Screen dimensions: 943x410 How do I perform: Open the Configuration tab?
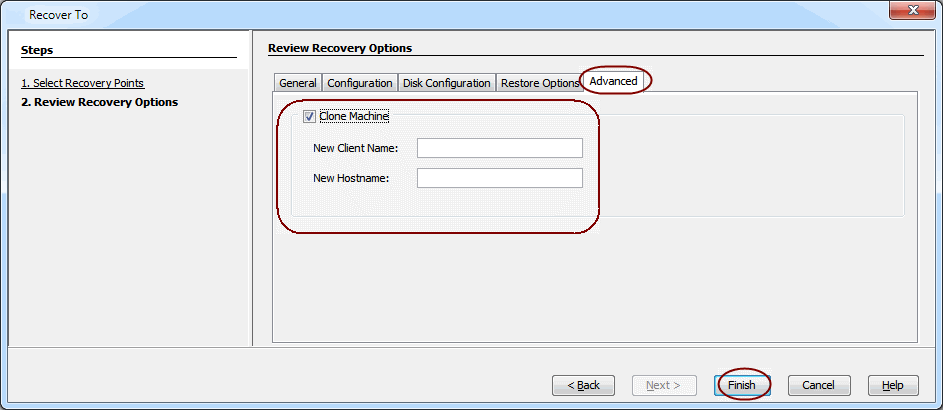(x=360, y=83)
